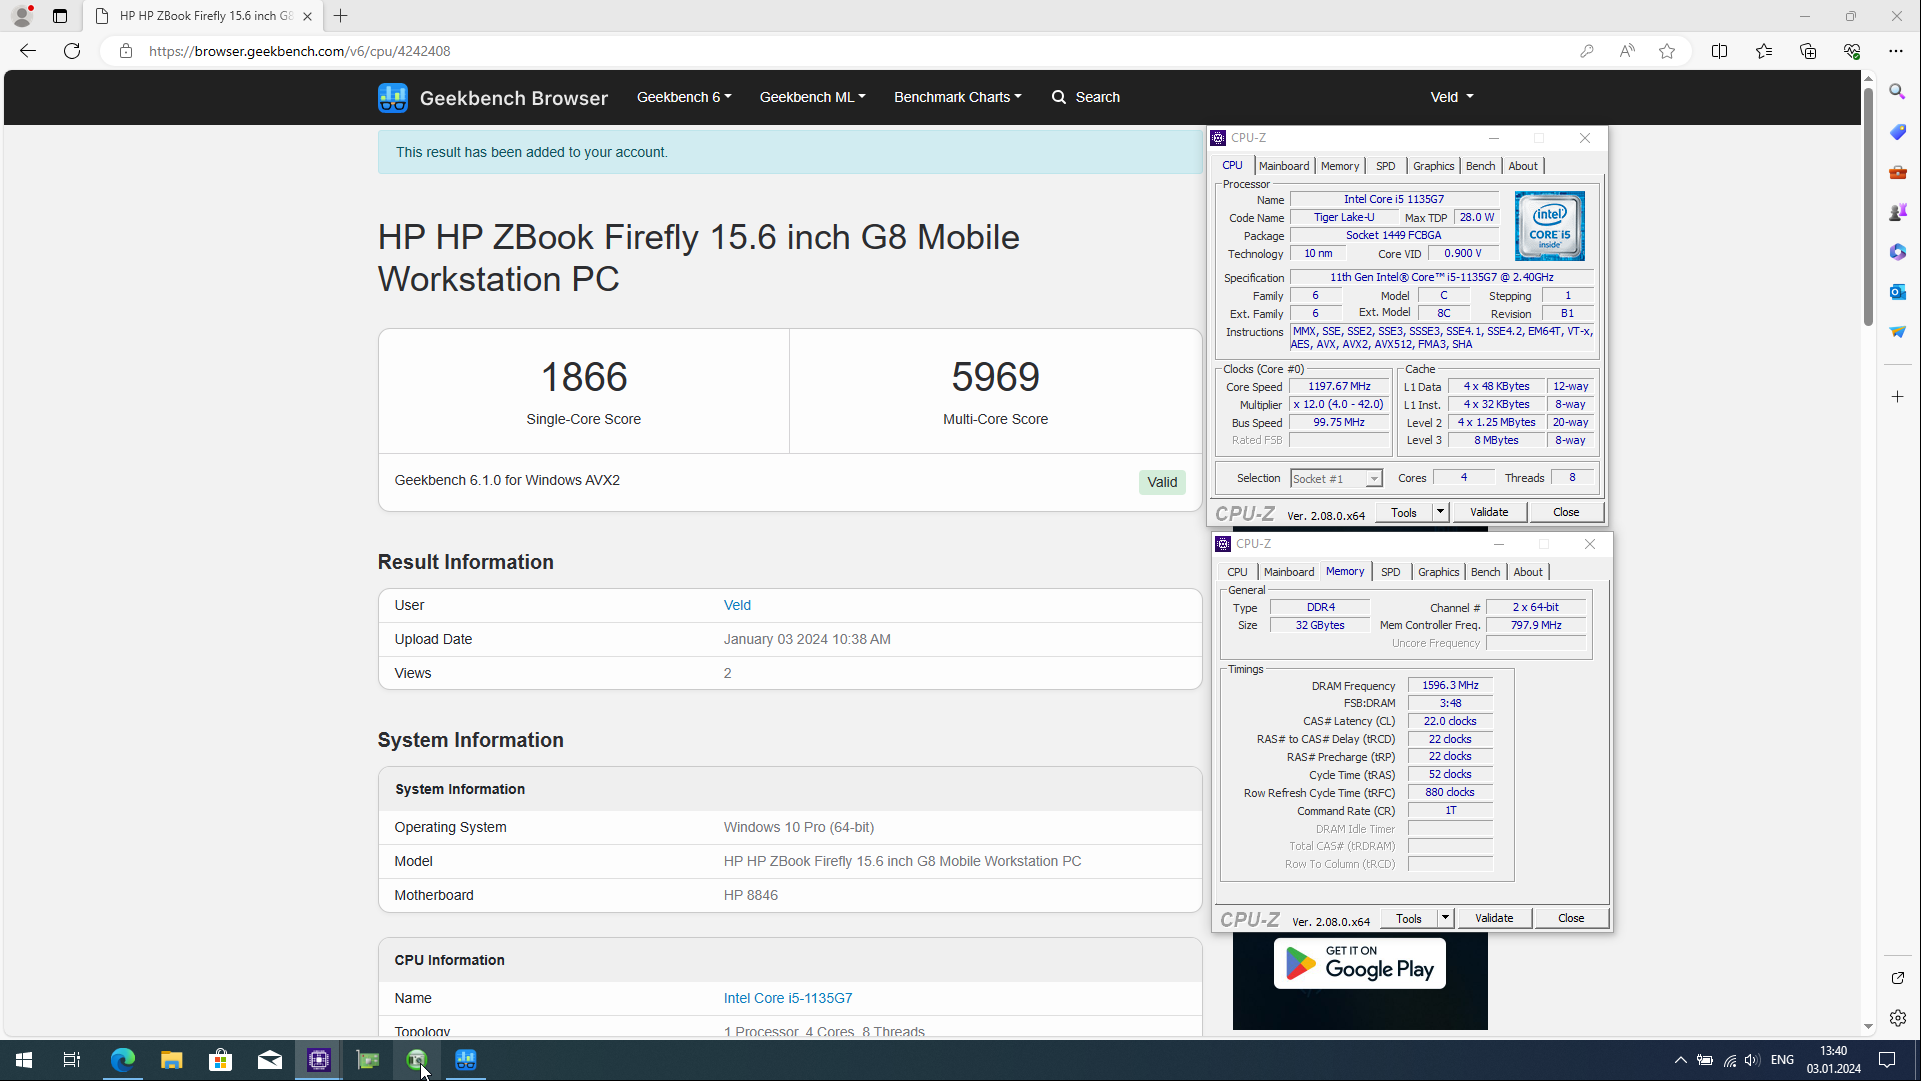Open tab actions menu icon
The image size is (1921, 1081).
pyautogui.click(x=60, y=16)
